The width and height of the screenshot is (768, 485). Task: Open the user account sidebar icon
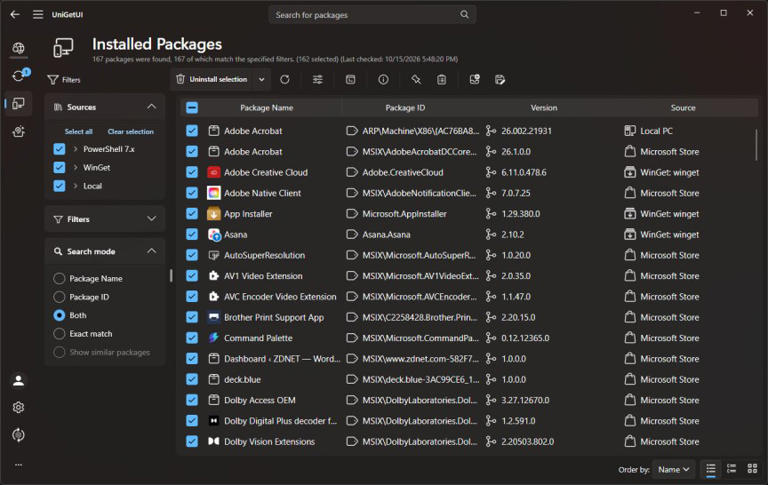(19, 381)
